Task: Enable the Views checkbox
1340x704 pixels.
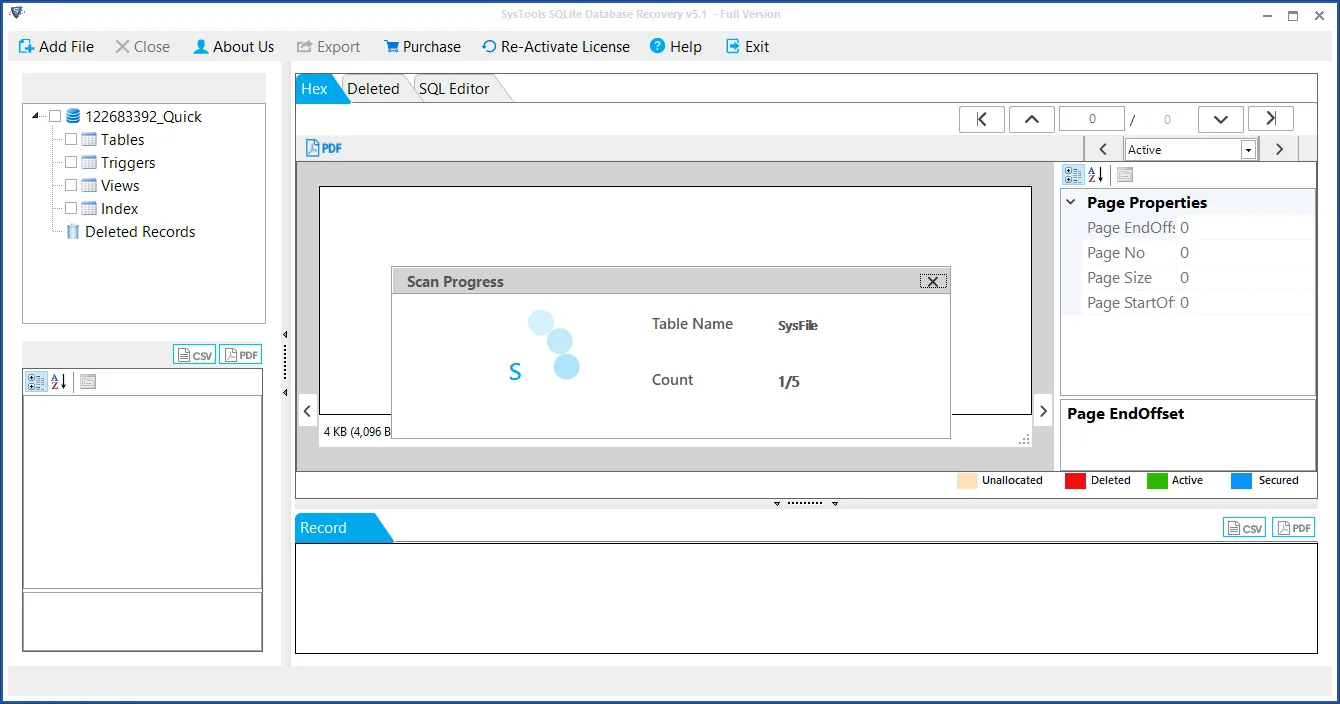Action: 71,186
